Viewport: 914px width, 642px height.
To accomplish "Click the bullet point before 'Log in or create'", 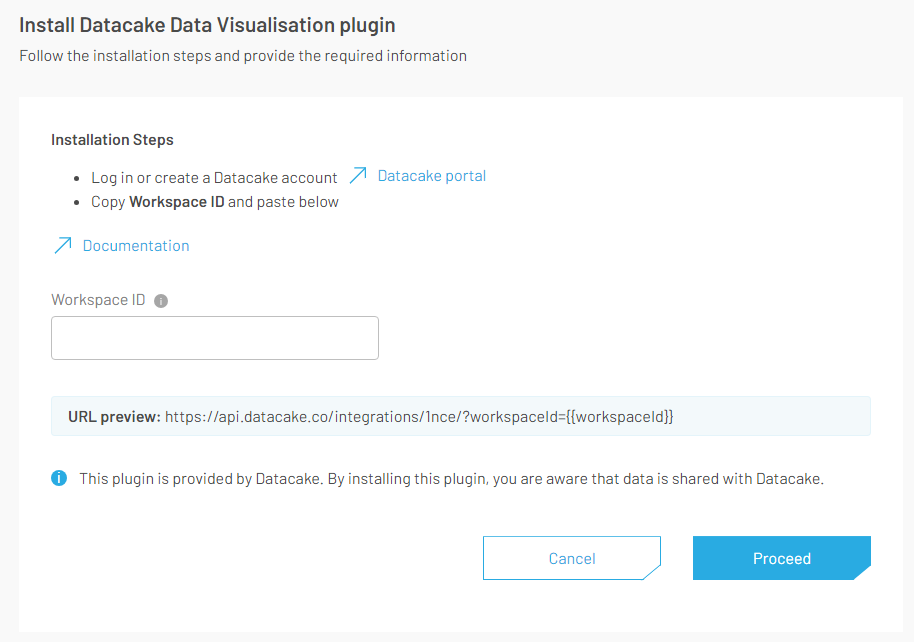I will (x=78, y=178).
